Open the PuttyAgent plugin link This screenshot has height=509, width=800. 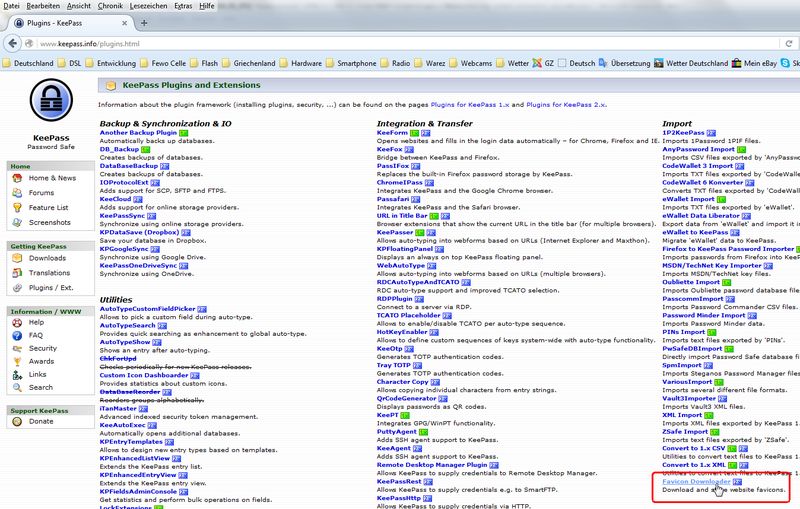396,431
